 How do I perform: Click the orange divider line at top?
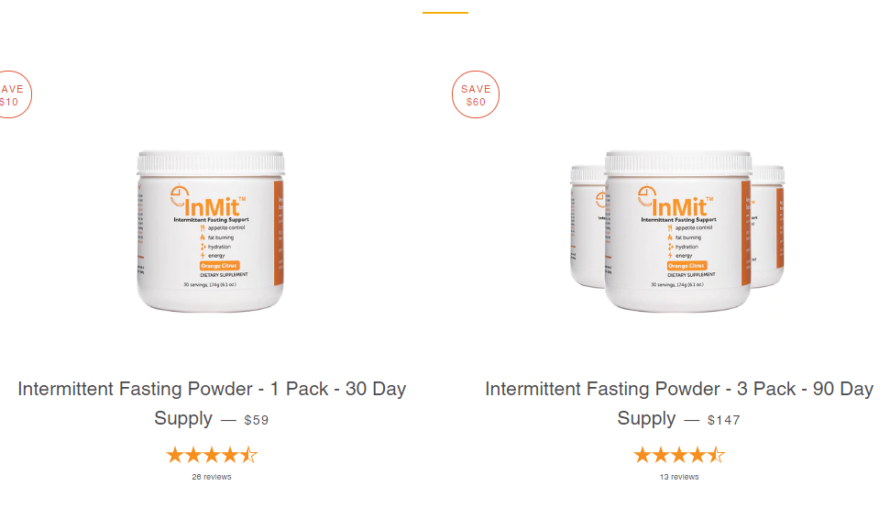pos(446,12)
